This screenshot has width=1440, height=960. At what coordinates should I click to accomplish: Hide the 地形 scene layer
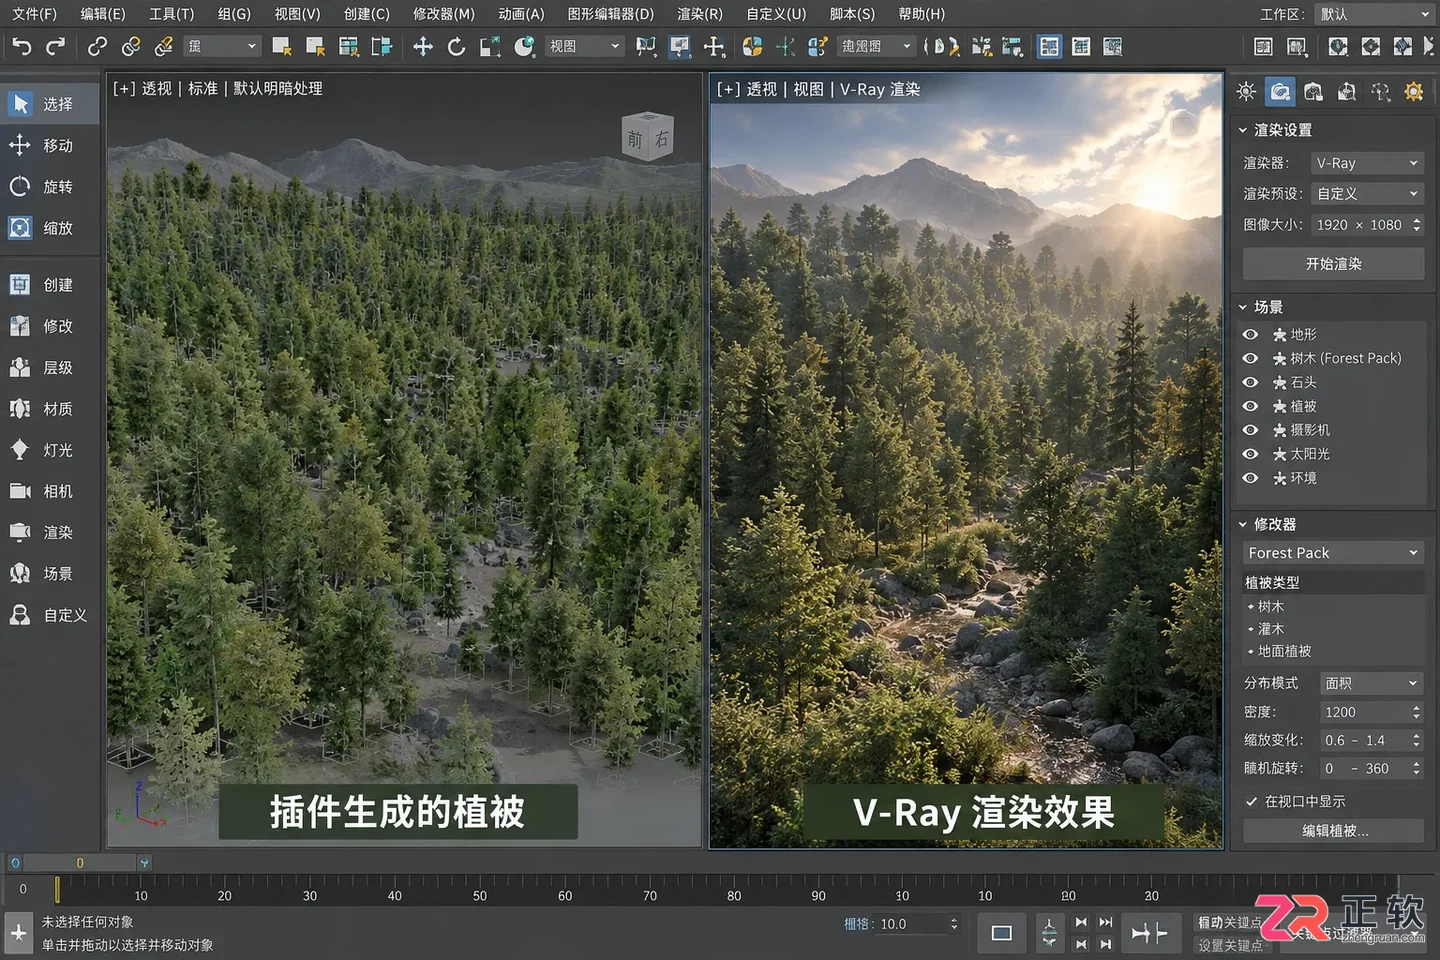(1250, 334)
